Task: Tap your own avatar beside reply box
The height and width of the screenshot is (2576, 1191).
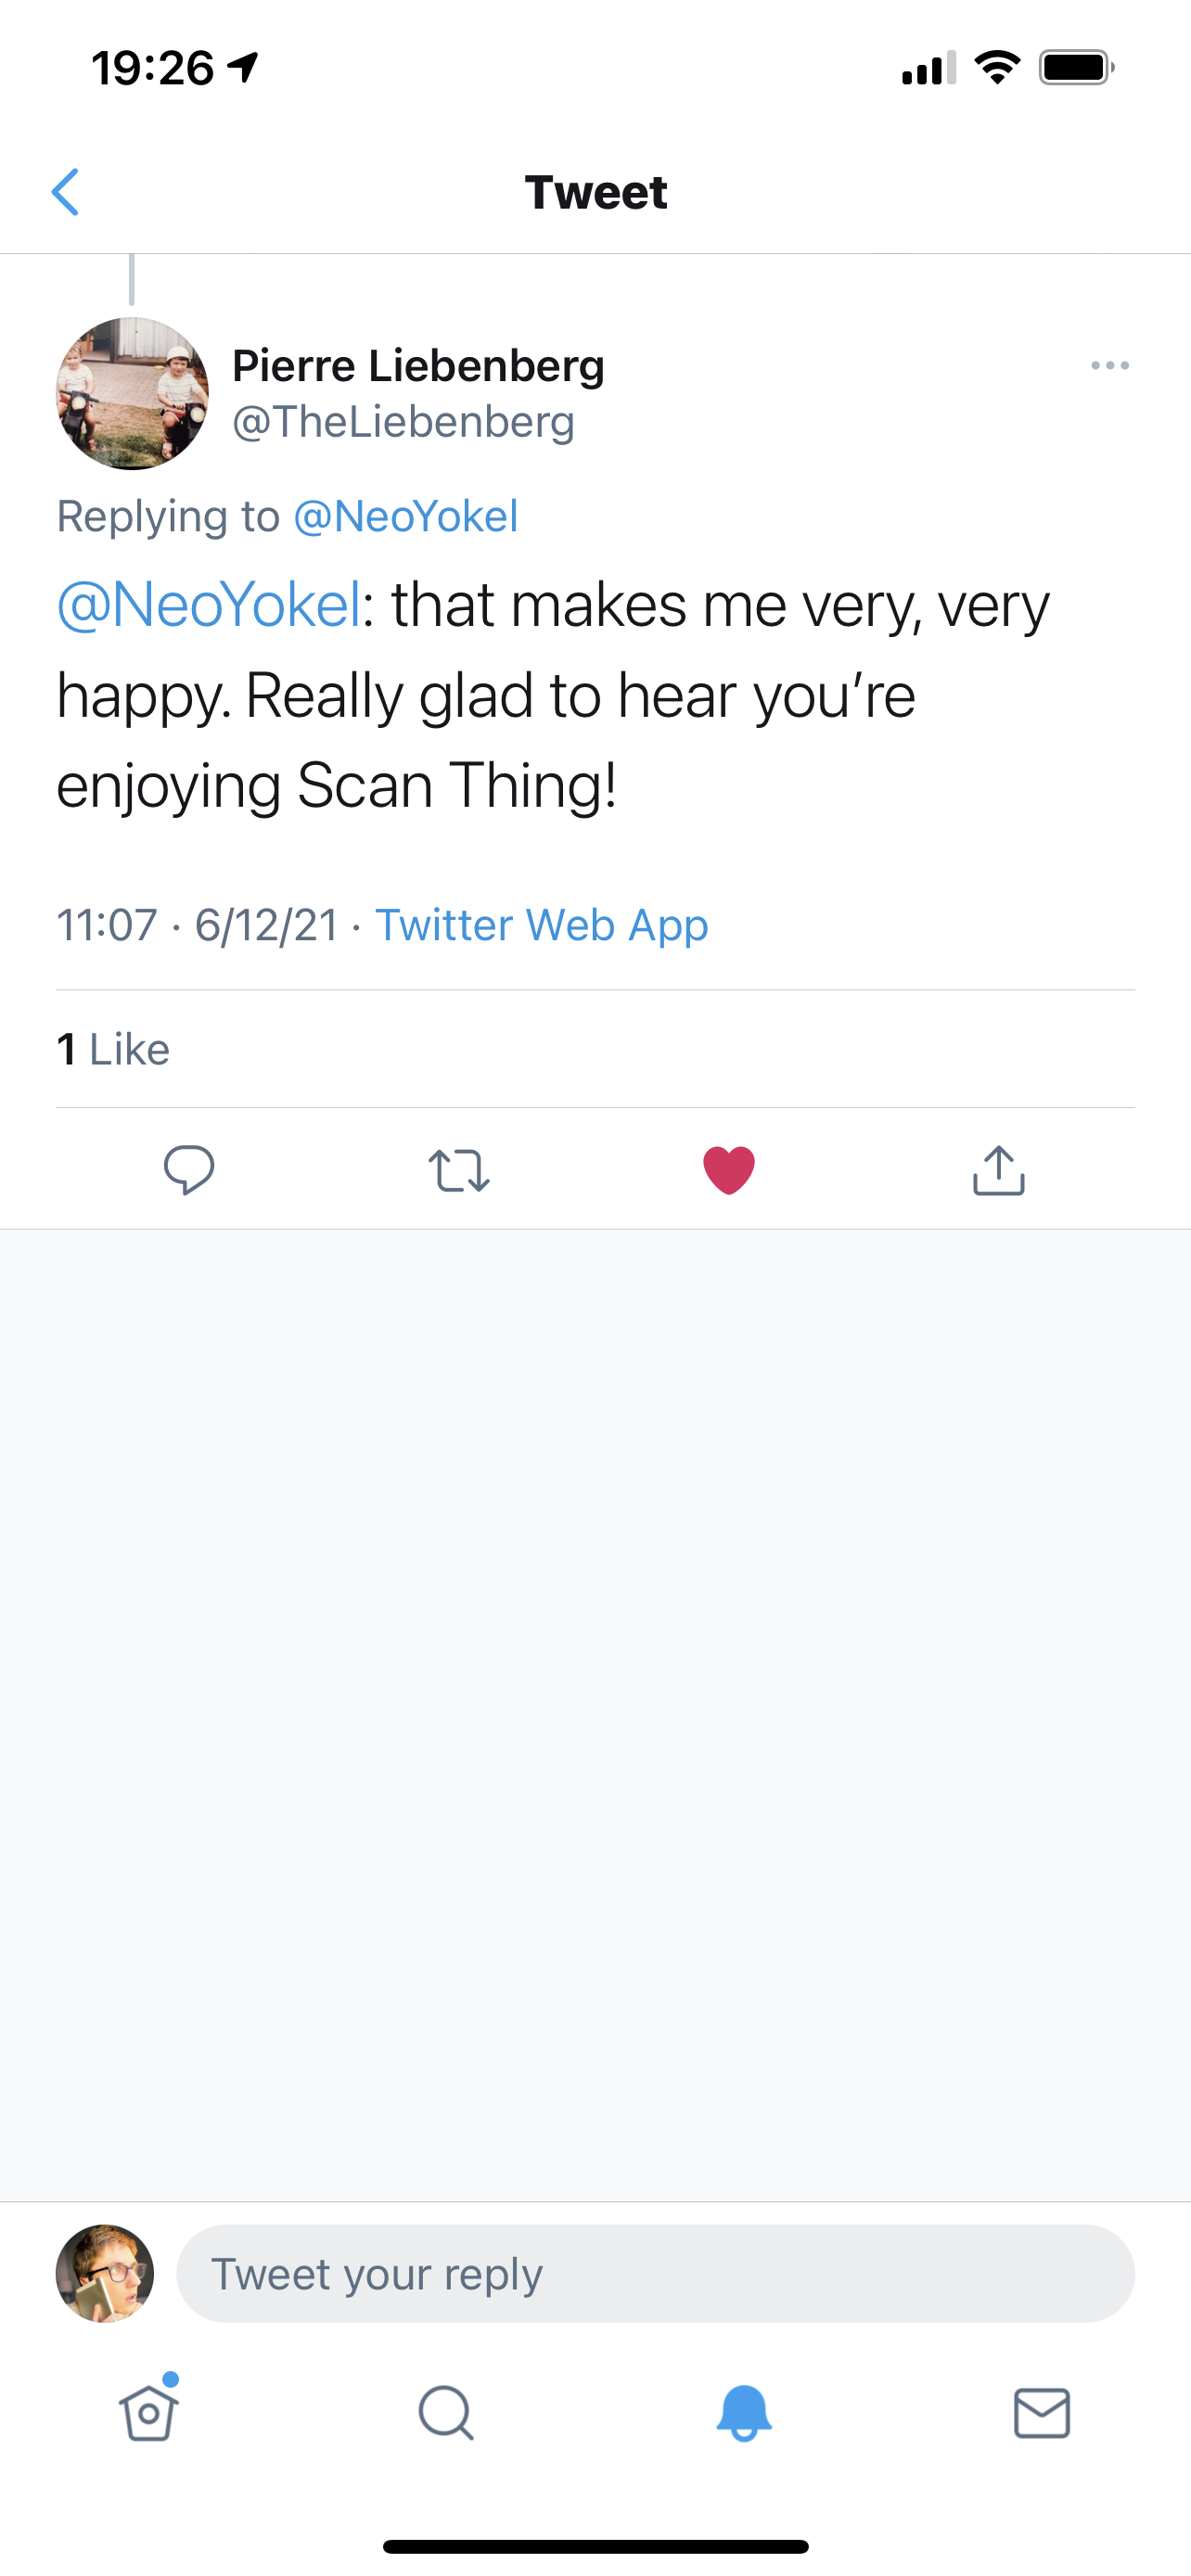Action: [105, 2274]
